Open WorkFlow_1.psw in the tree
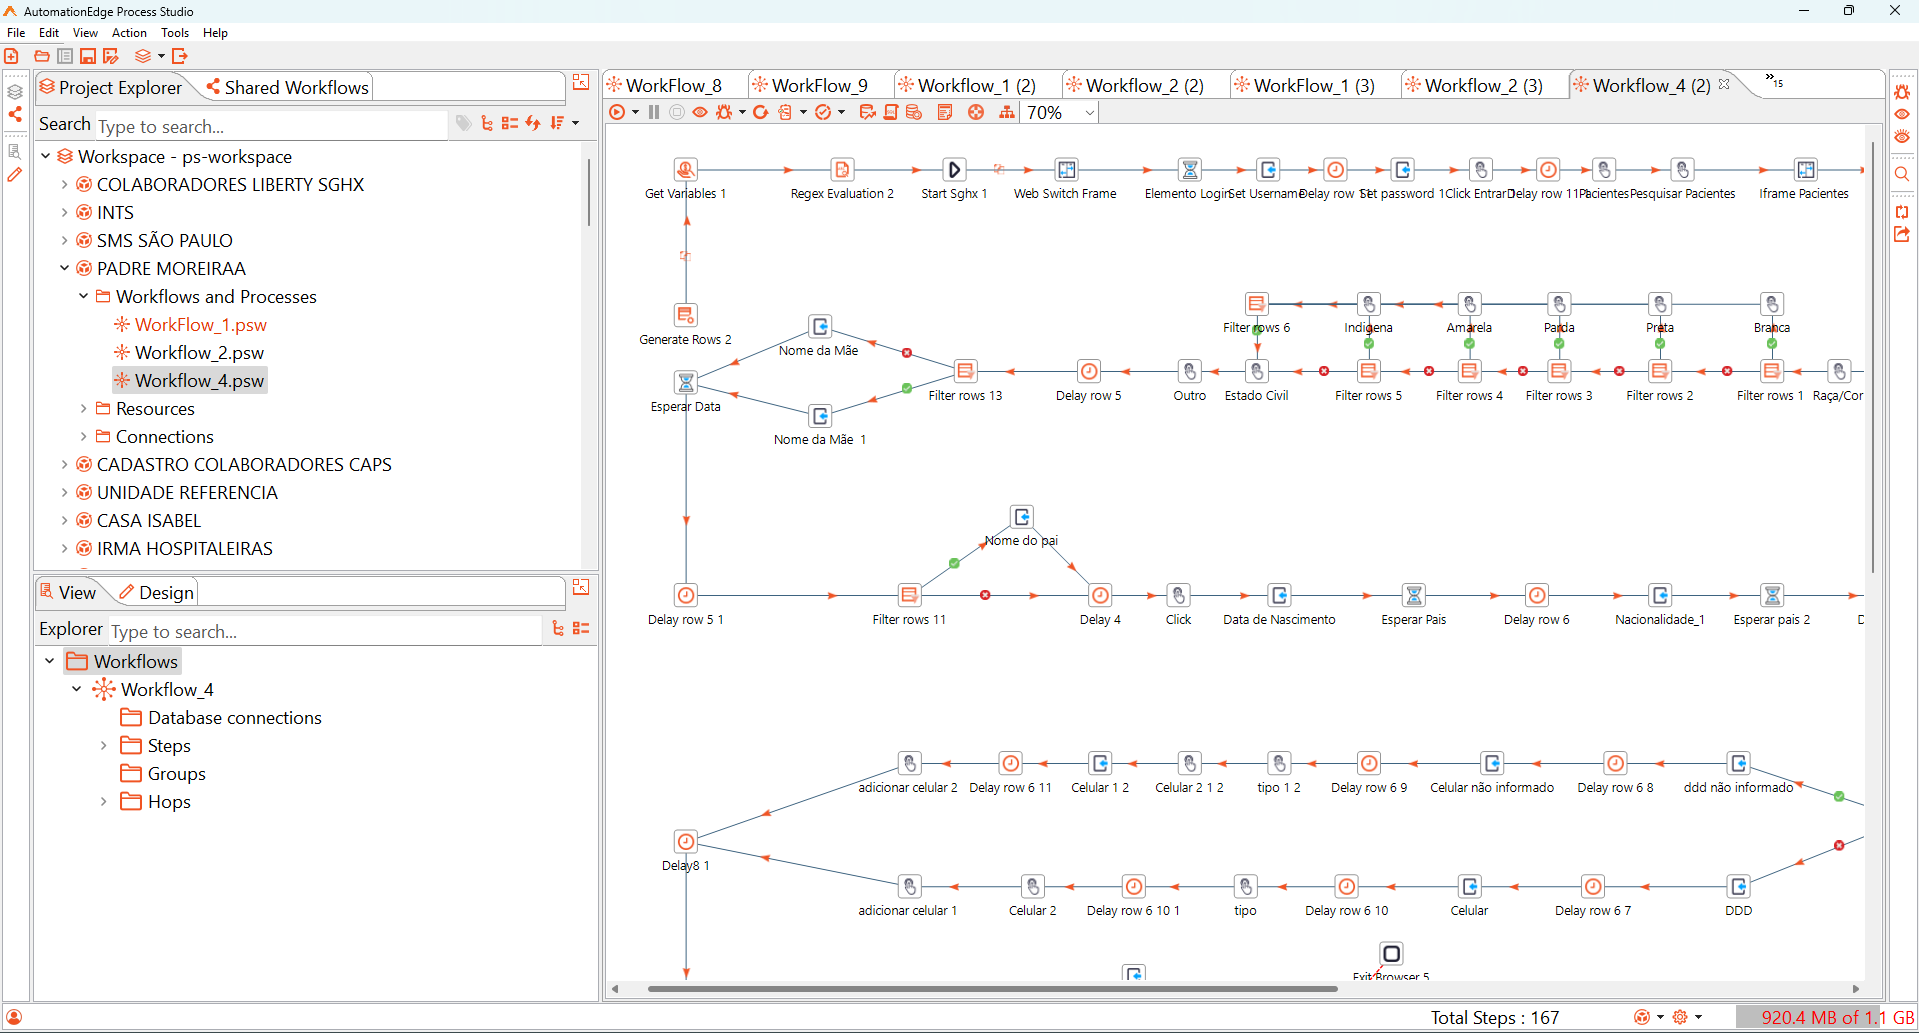This screenshot has width=1919, height=1033. pos(200,325)
